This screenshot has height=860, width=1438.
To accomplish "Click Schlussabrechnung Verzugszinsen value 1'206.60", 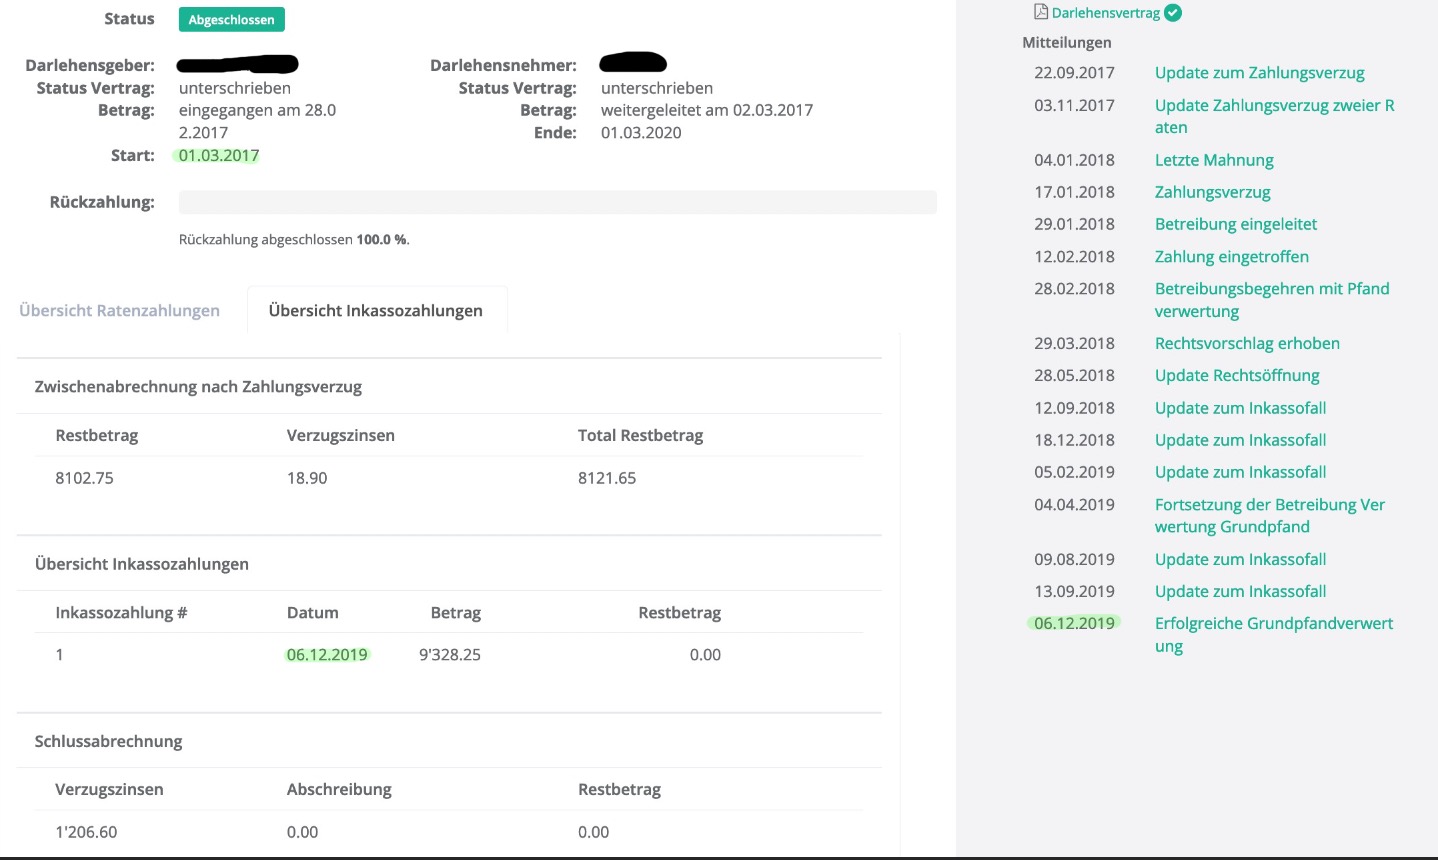I will 86,832.
